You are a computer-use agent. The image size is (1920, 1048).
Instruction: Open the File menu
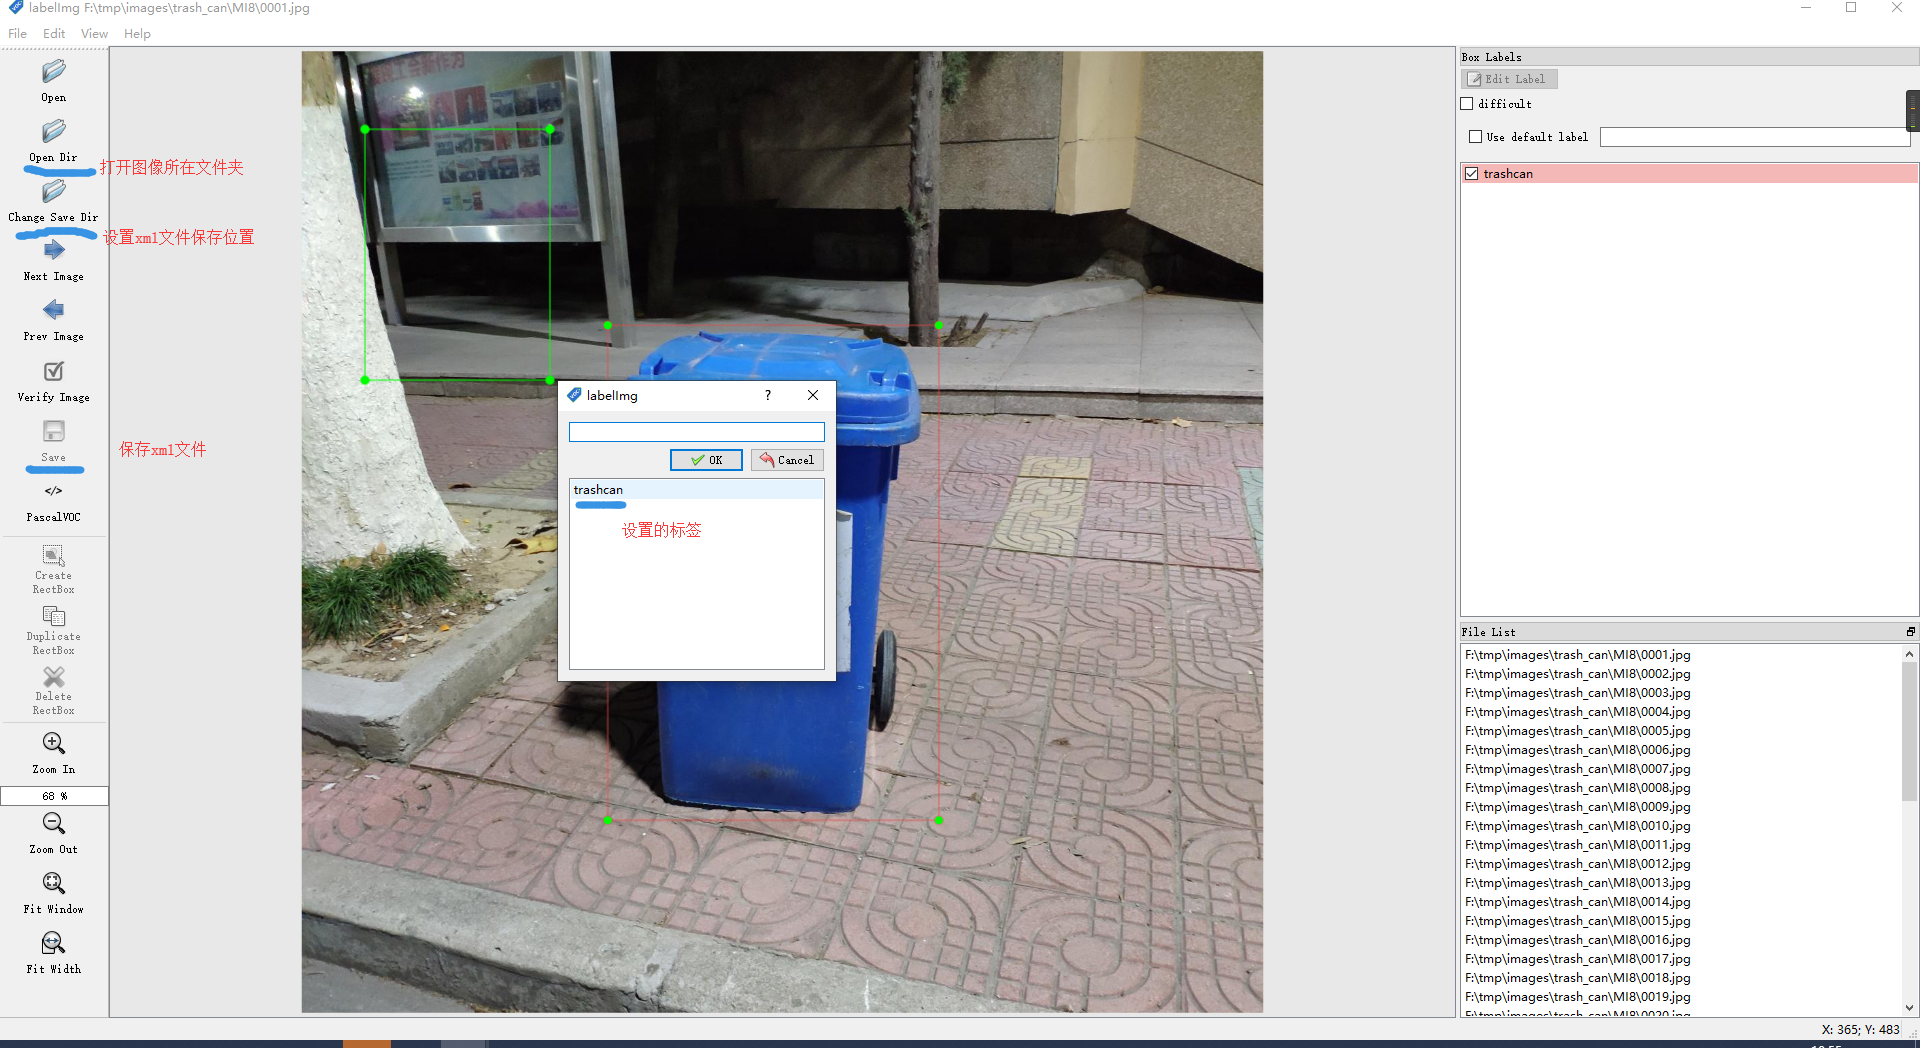click(18, 34)
